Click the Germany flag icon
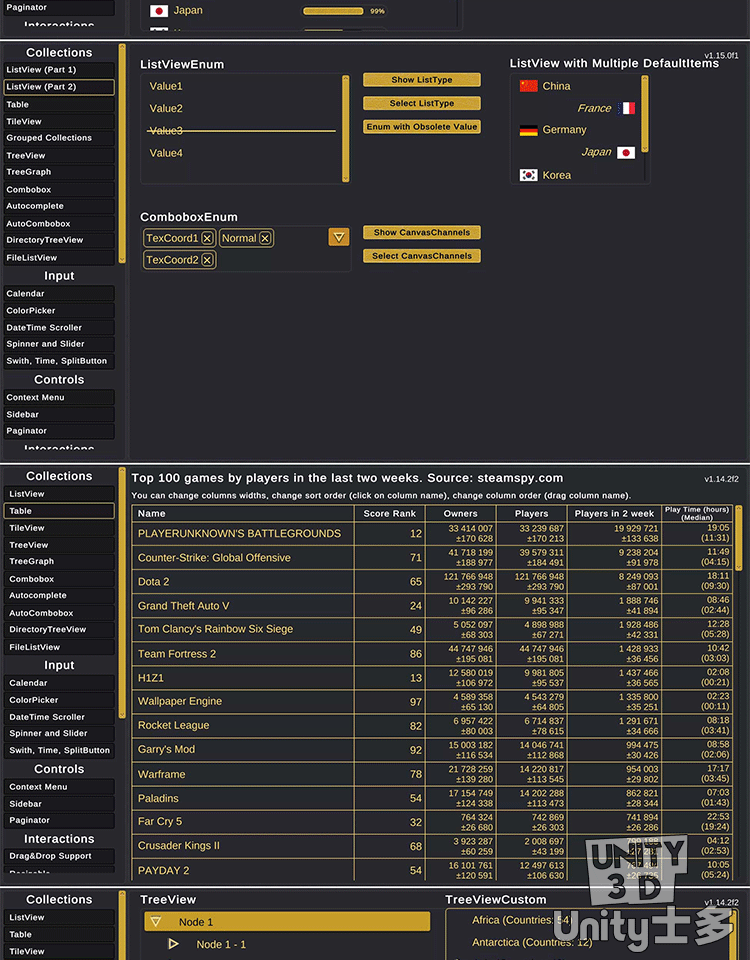 click(529, 130)
